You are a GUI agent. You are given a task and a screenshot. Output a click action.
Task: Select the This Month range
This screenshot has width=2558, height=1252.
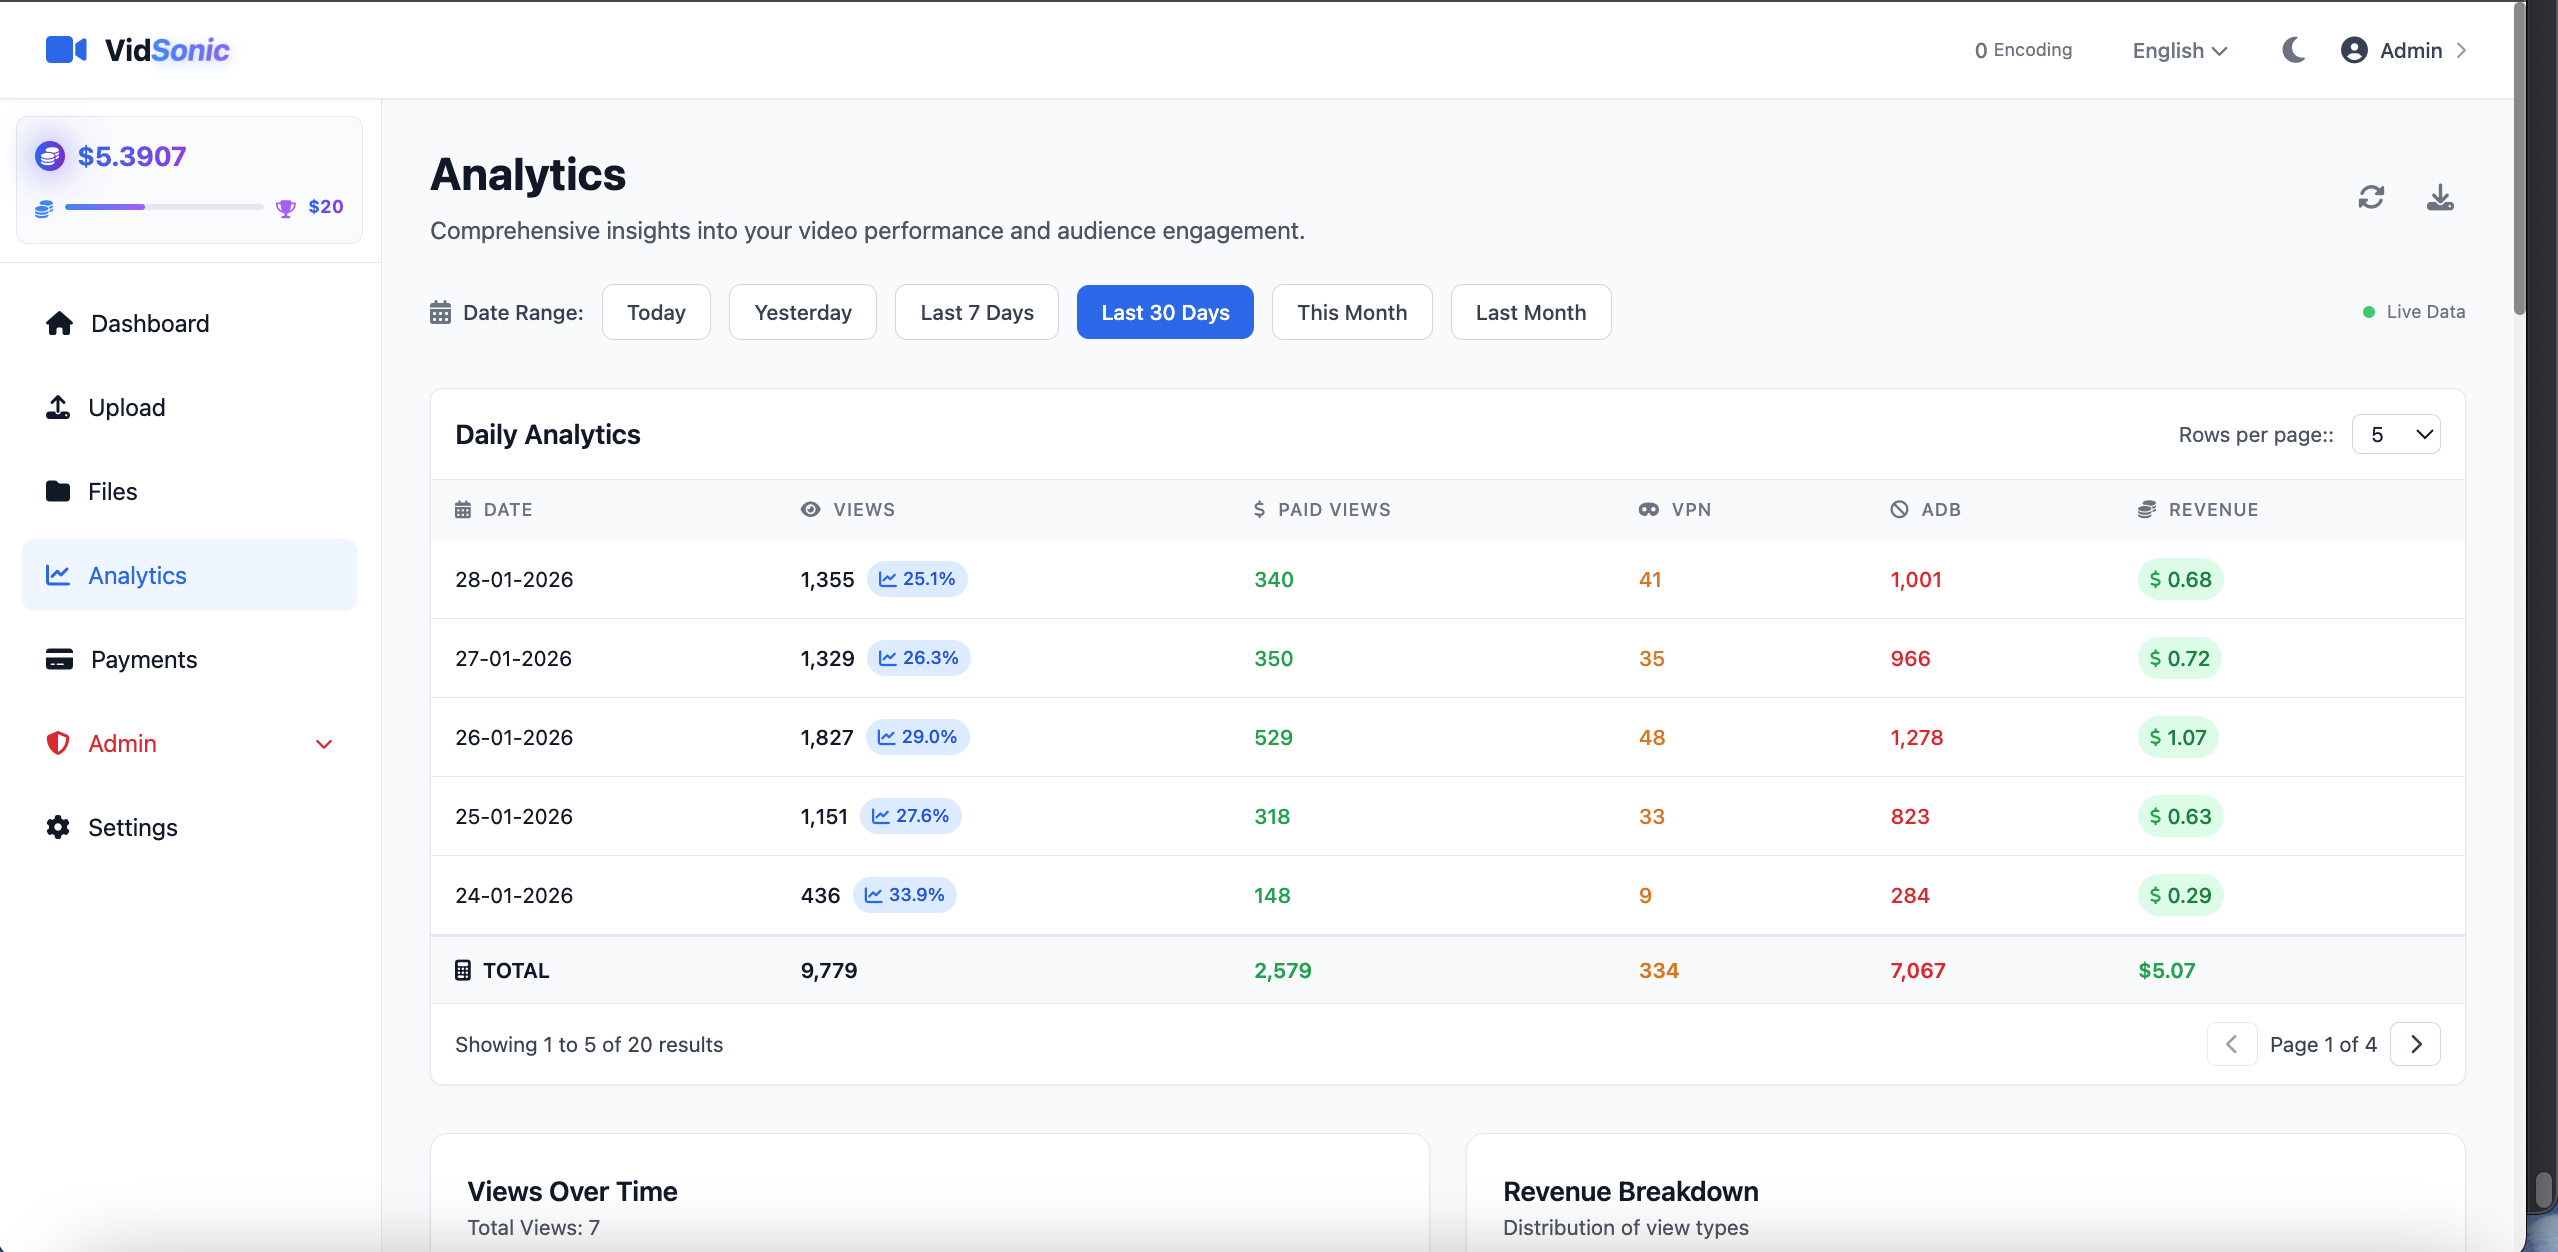click(1352, 312)
